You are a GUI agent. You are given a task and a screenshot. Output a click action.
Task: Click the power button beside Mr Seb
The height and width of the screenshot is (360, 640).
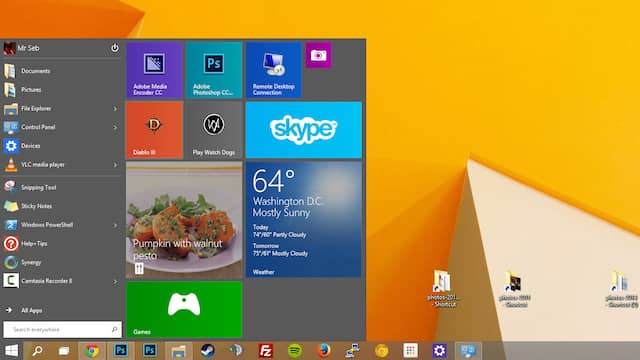click(115, 48)
